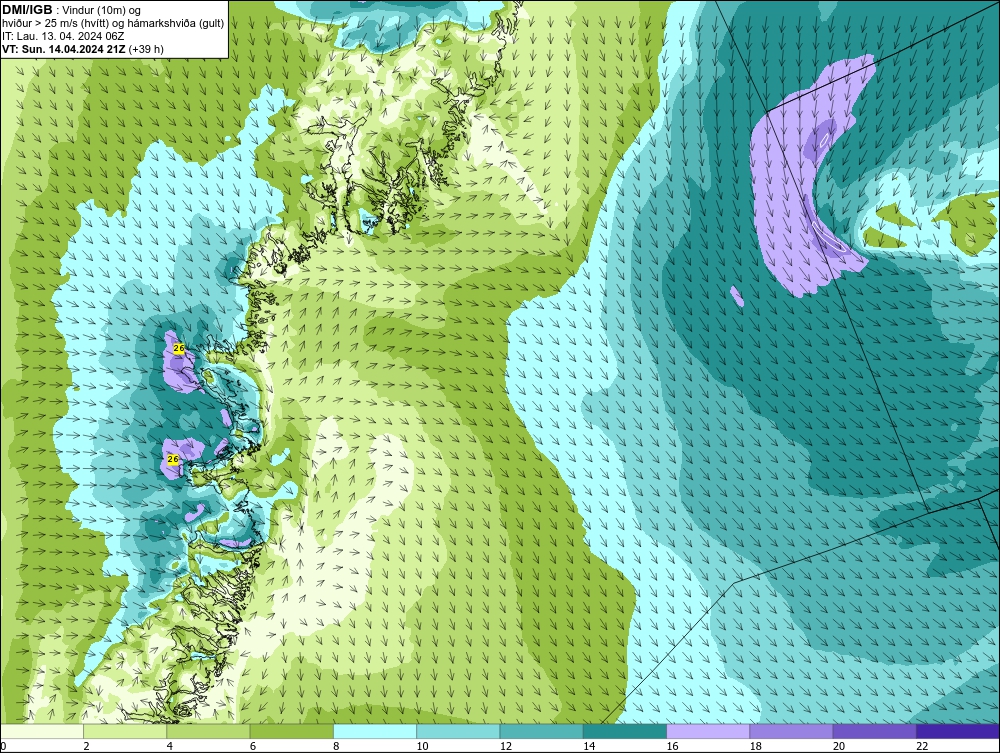Click the legend scale number 10

pyautogui.click(x=422, y=747)
